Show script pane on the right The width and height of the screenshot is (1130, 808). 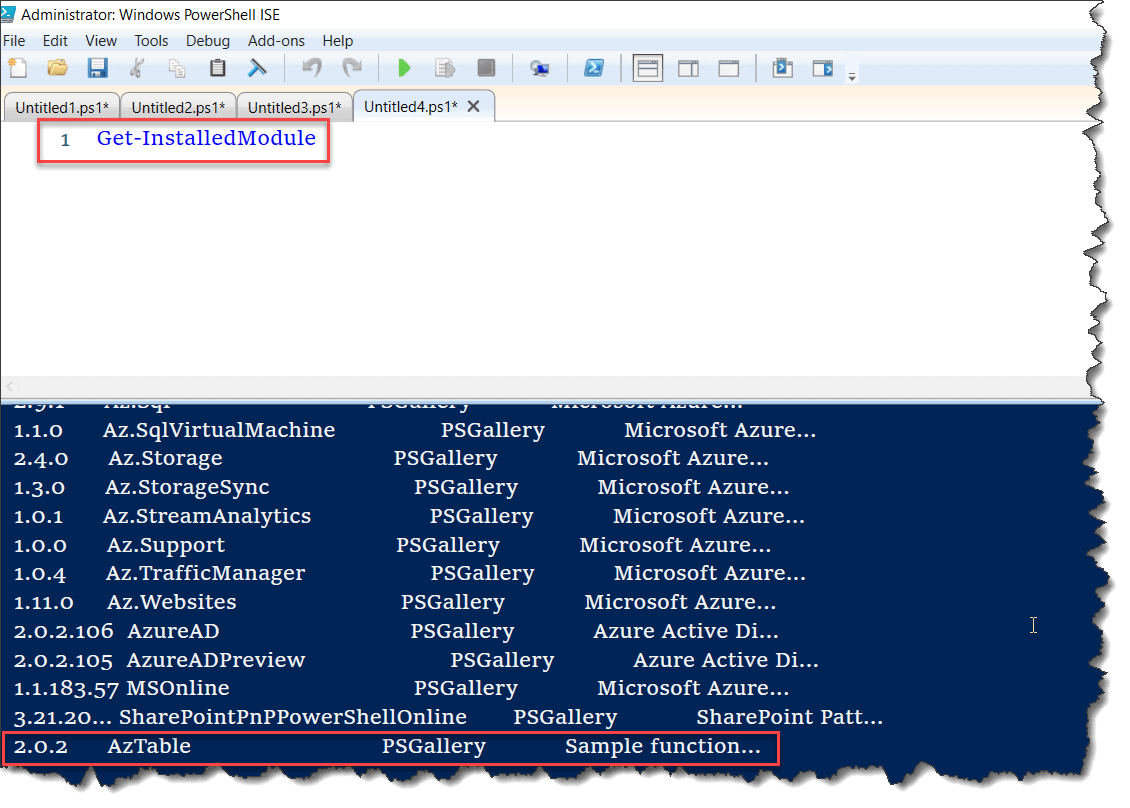pyautogui.click(x=688, y=68)
